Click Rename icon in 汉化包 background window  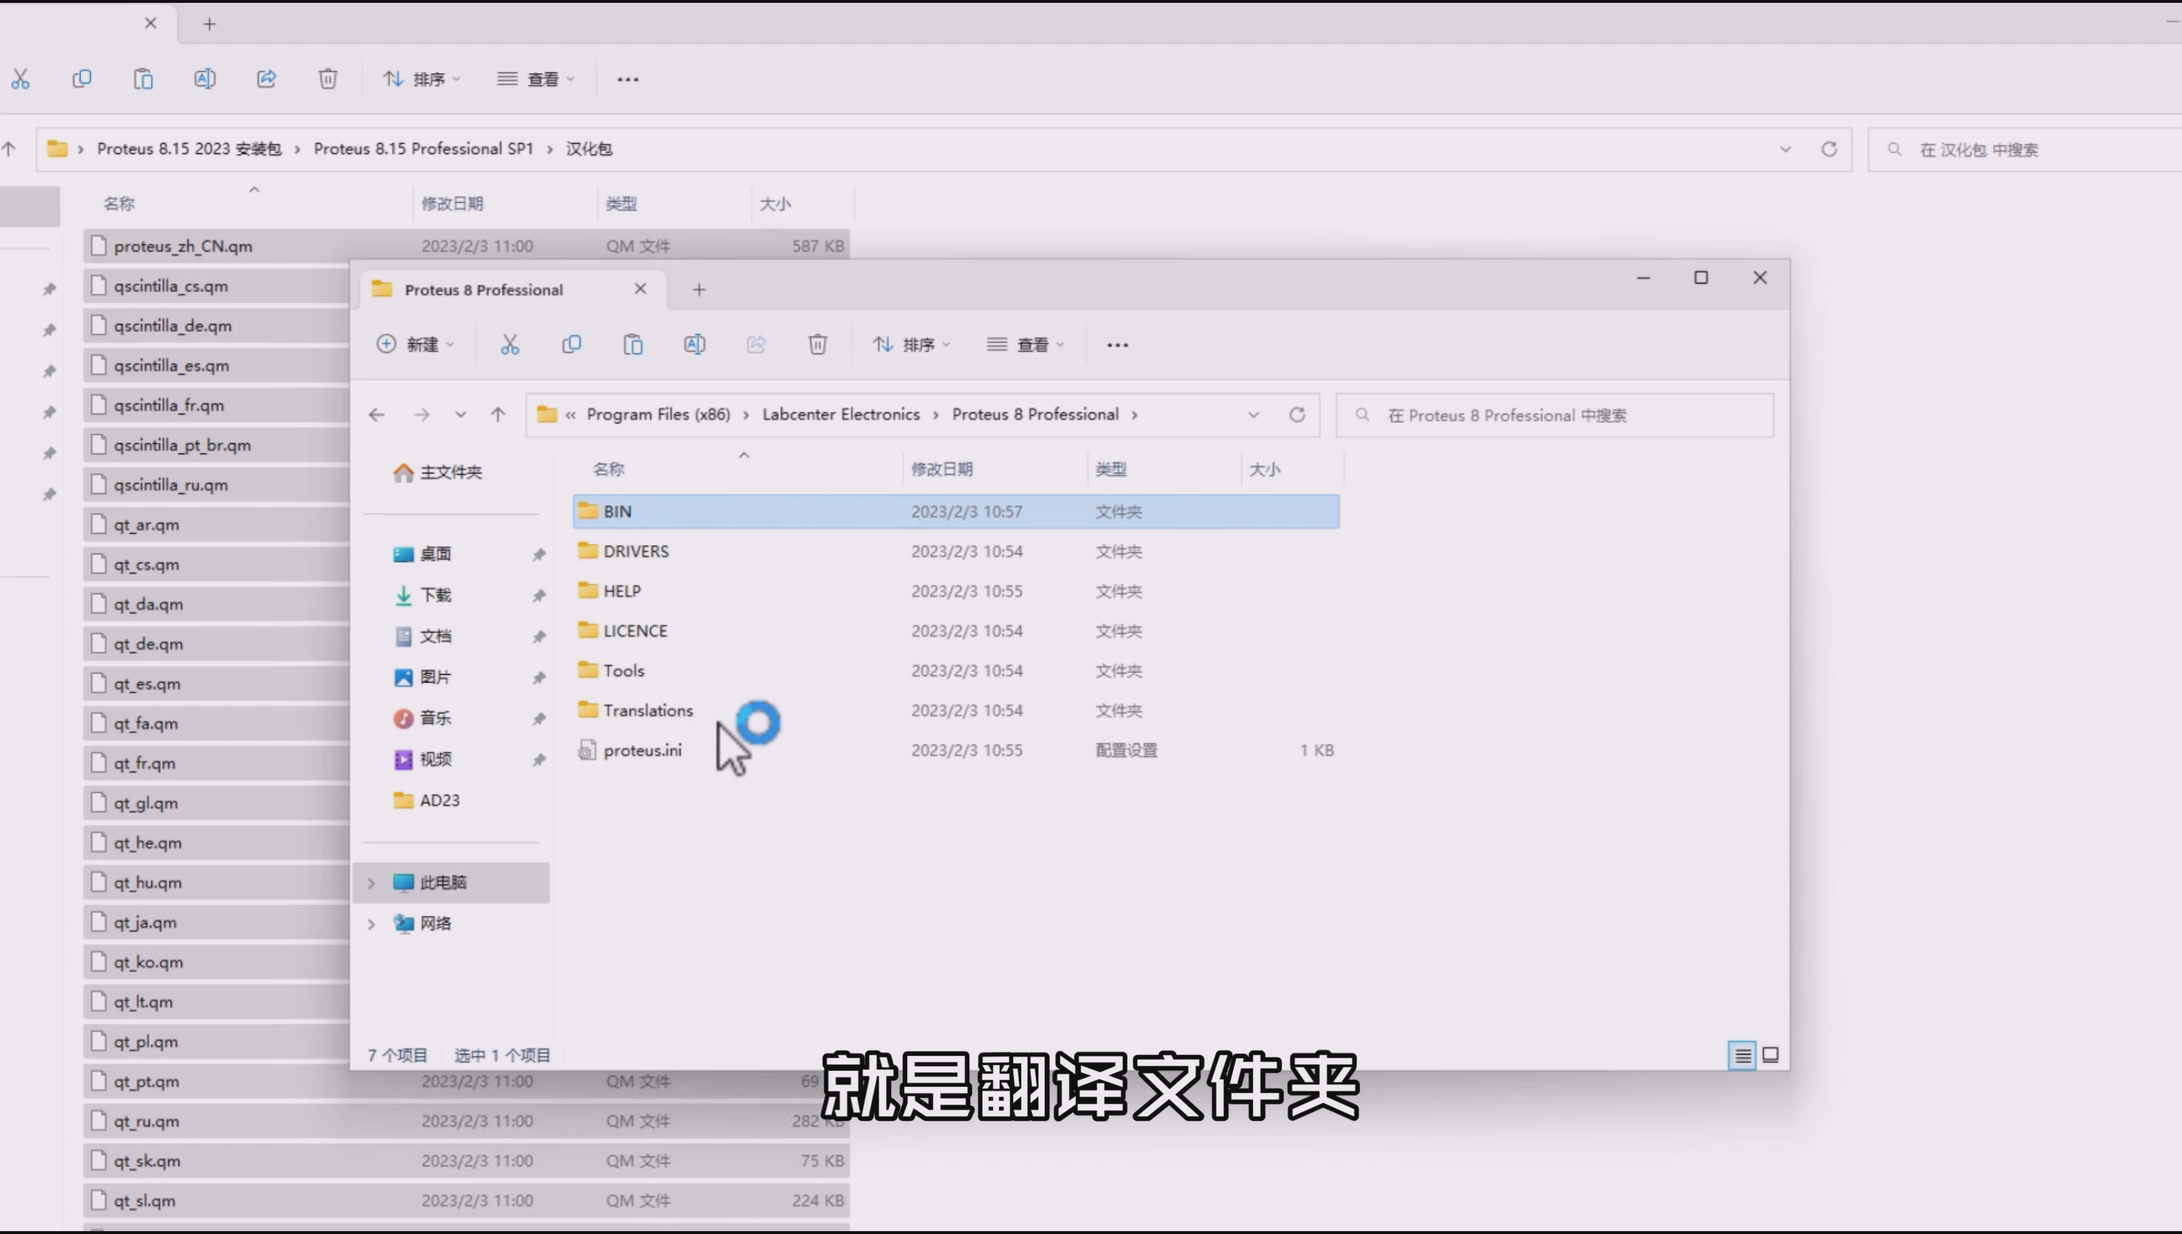(x=205, y=79)
